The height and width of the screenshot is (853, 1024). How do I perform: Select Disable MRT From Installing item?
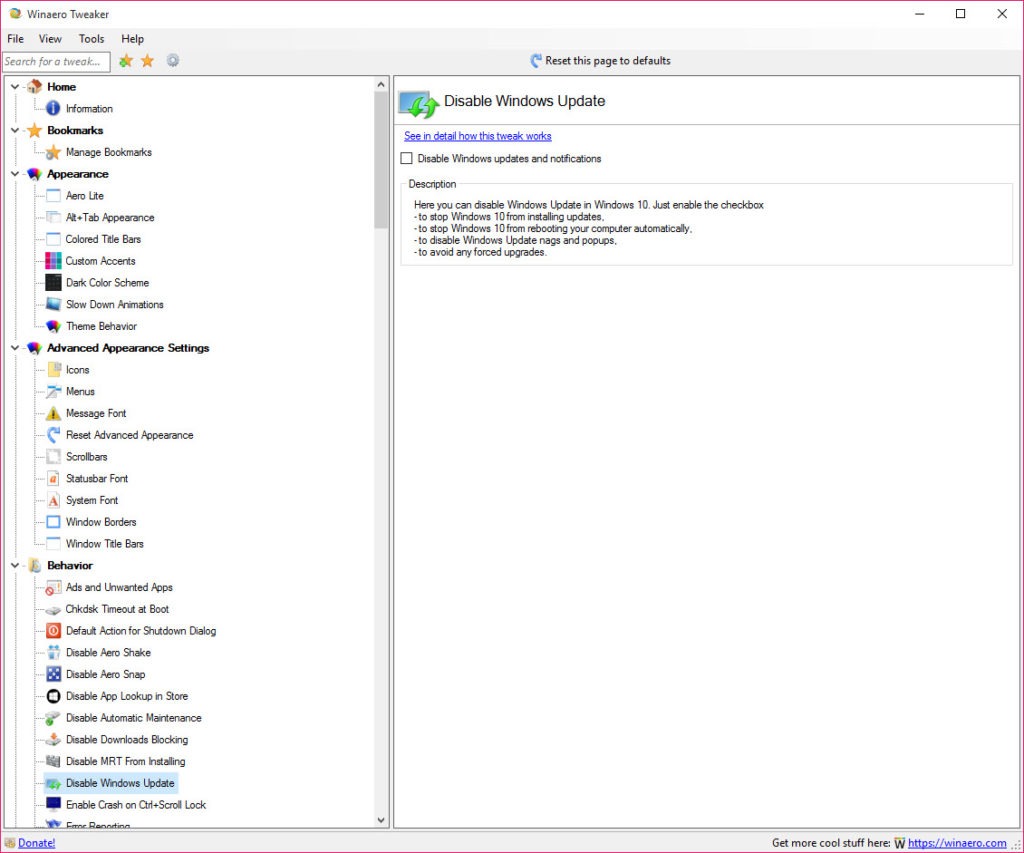pos(125,761)
